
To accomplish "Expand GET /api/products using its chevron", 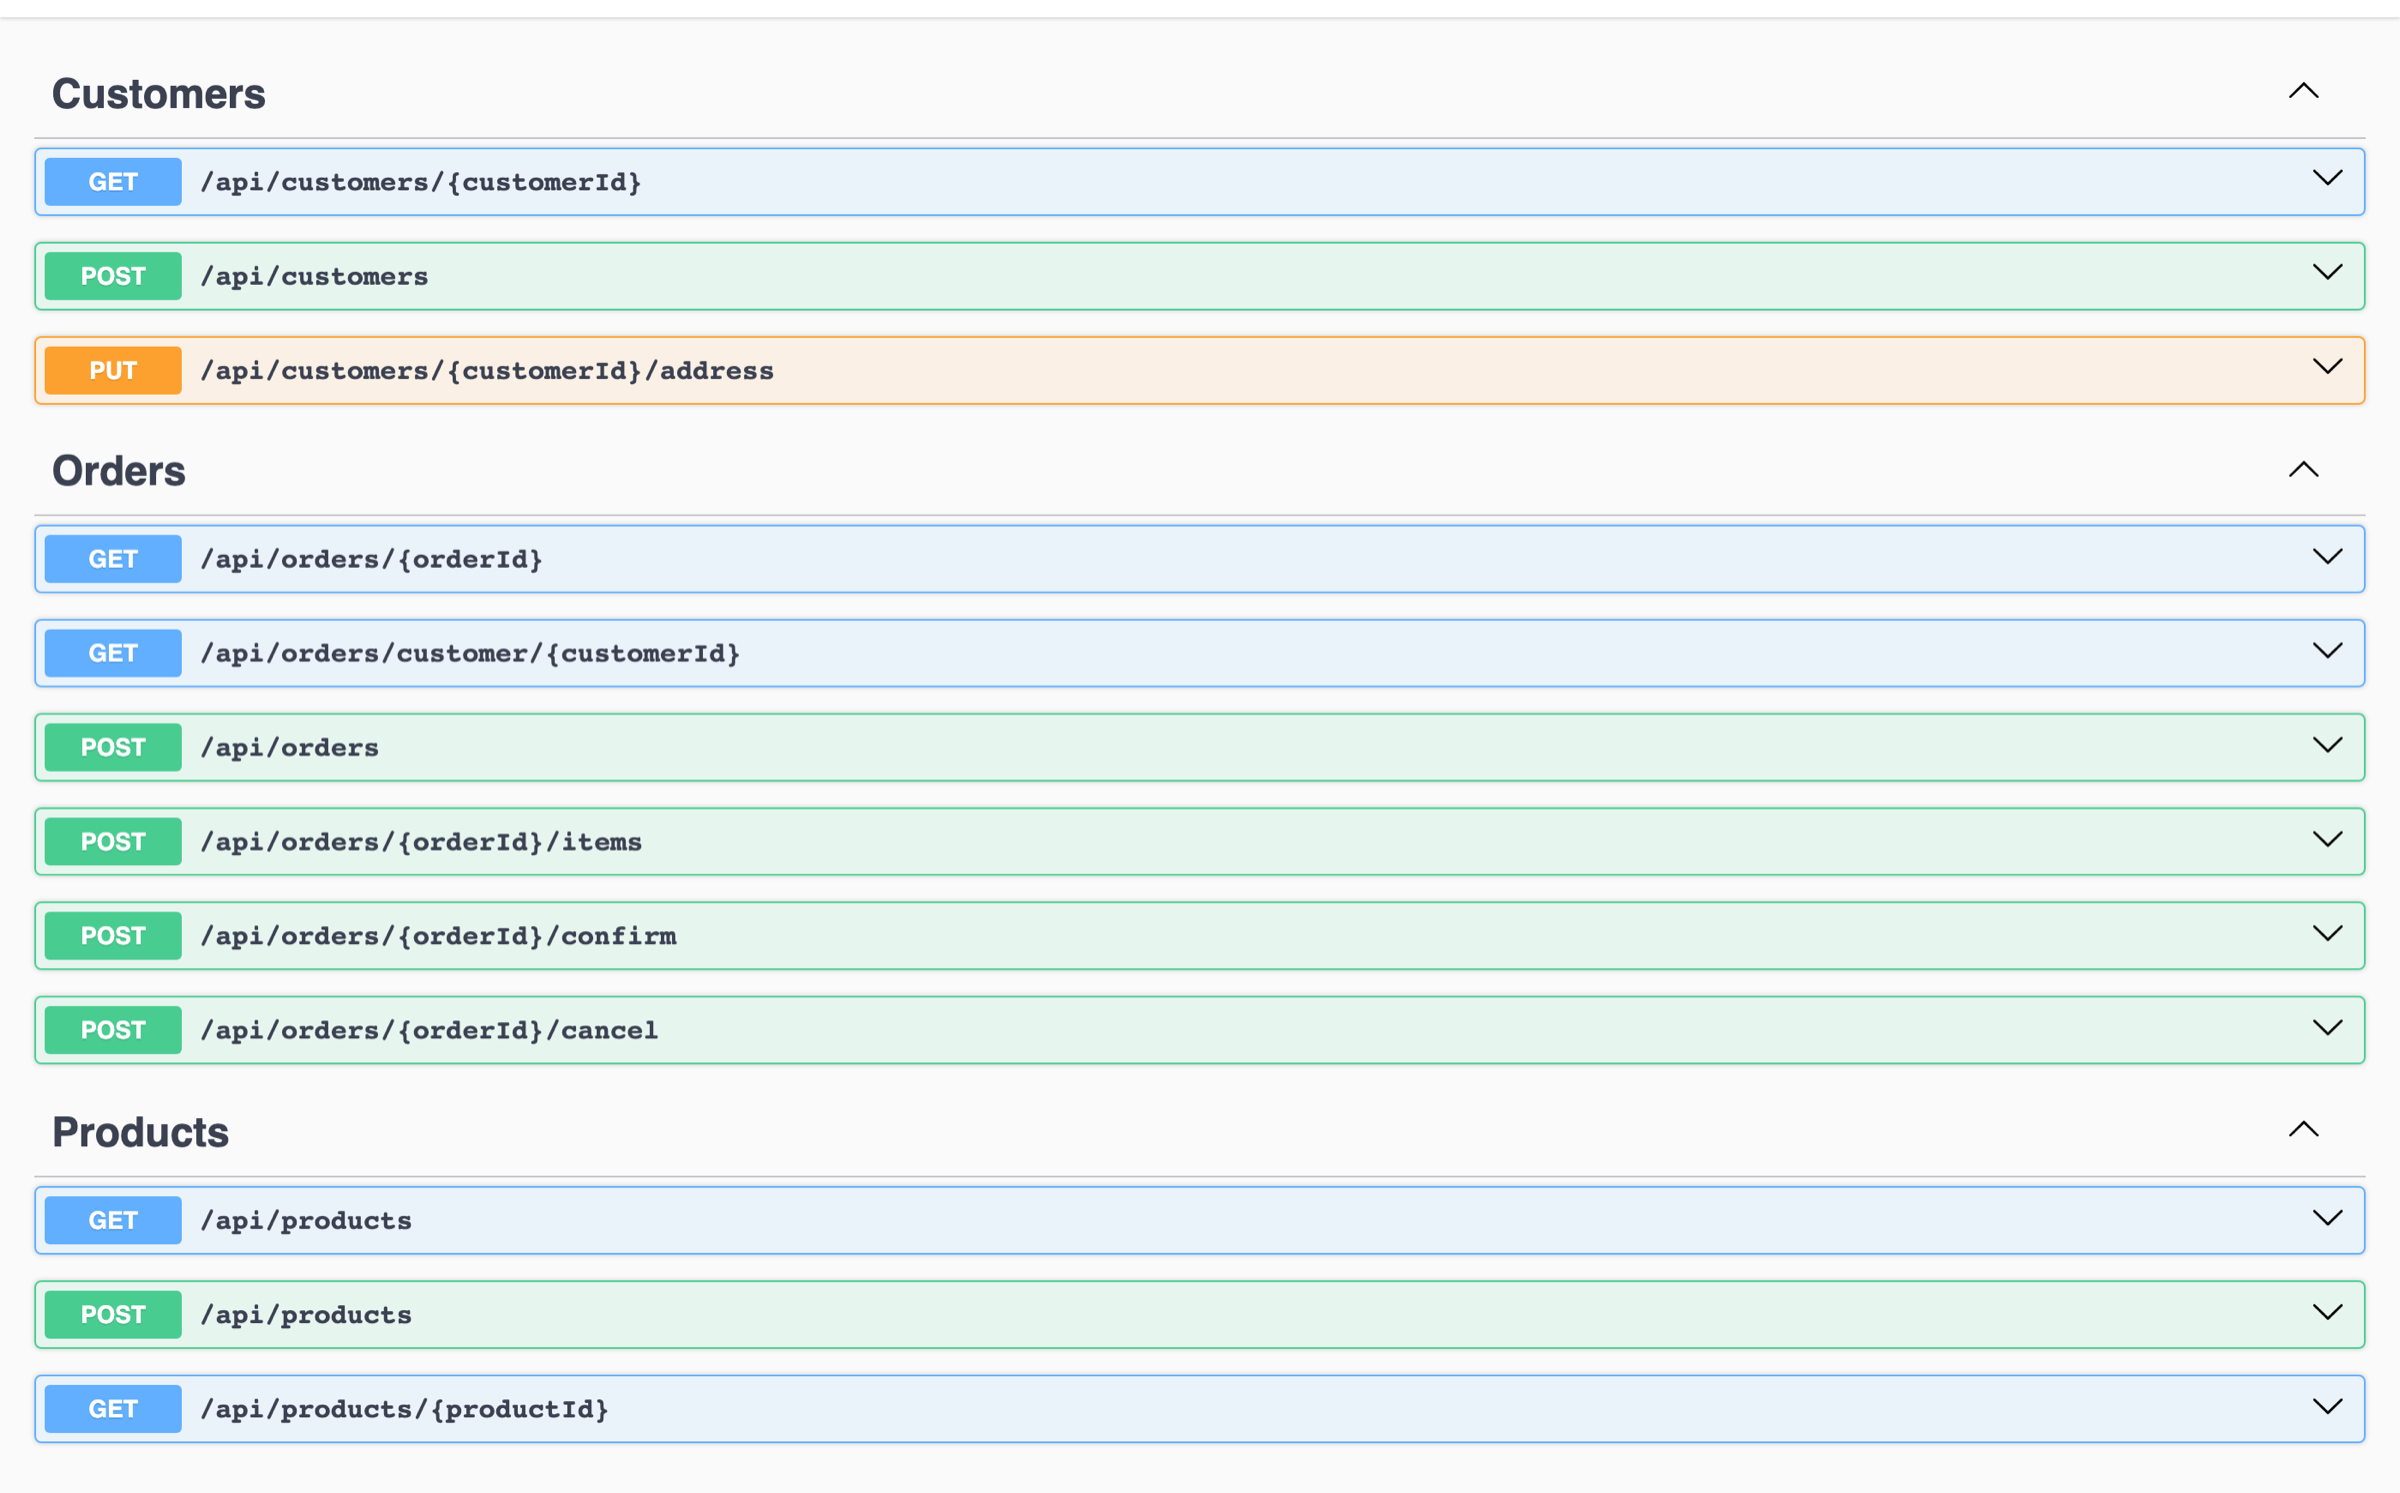I will pos(2327,1218).
